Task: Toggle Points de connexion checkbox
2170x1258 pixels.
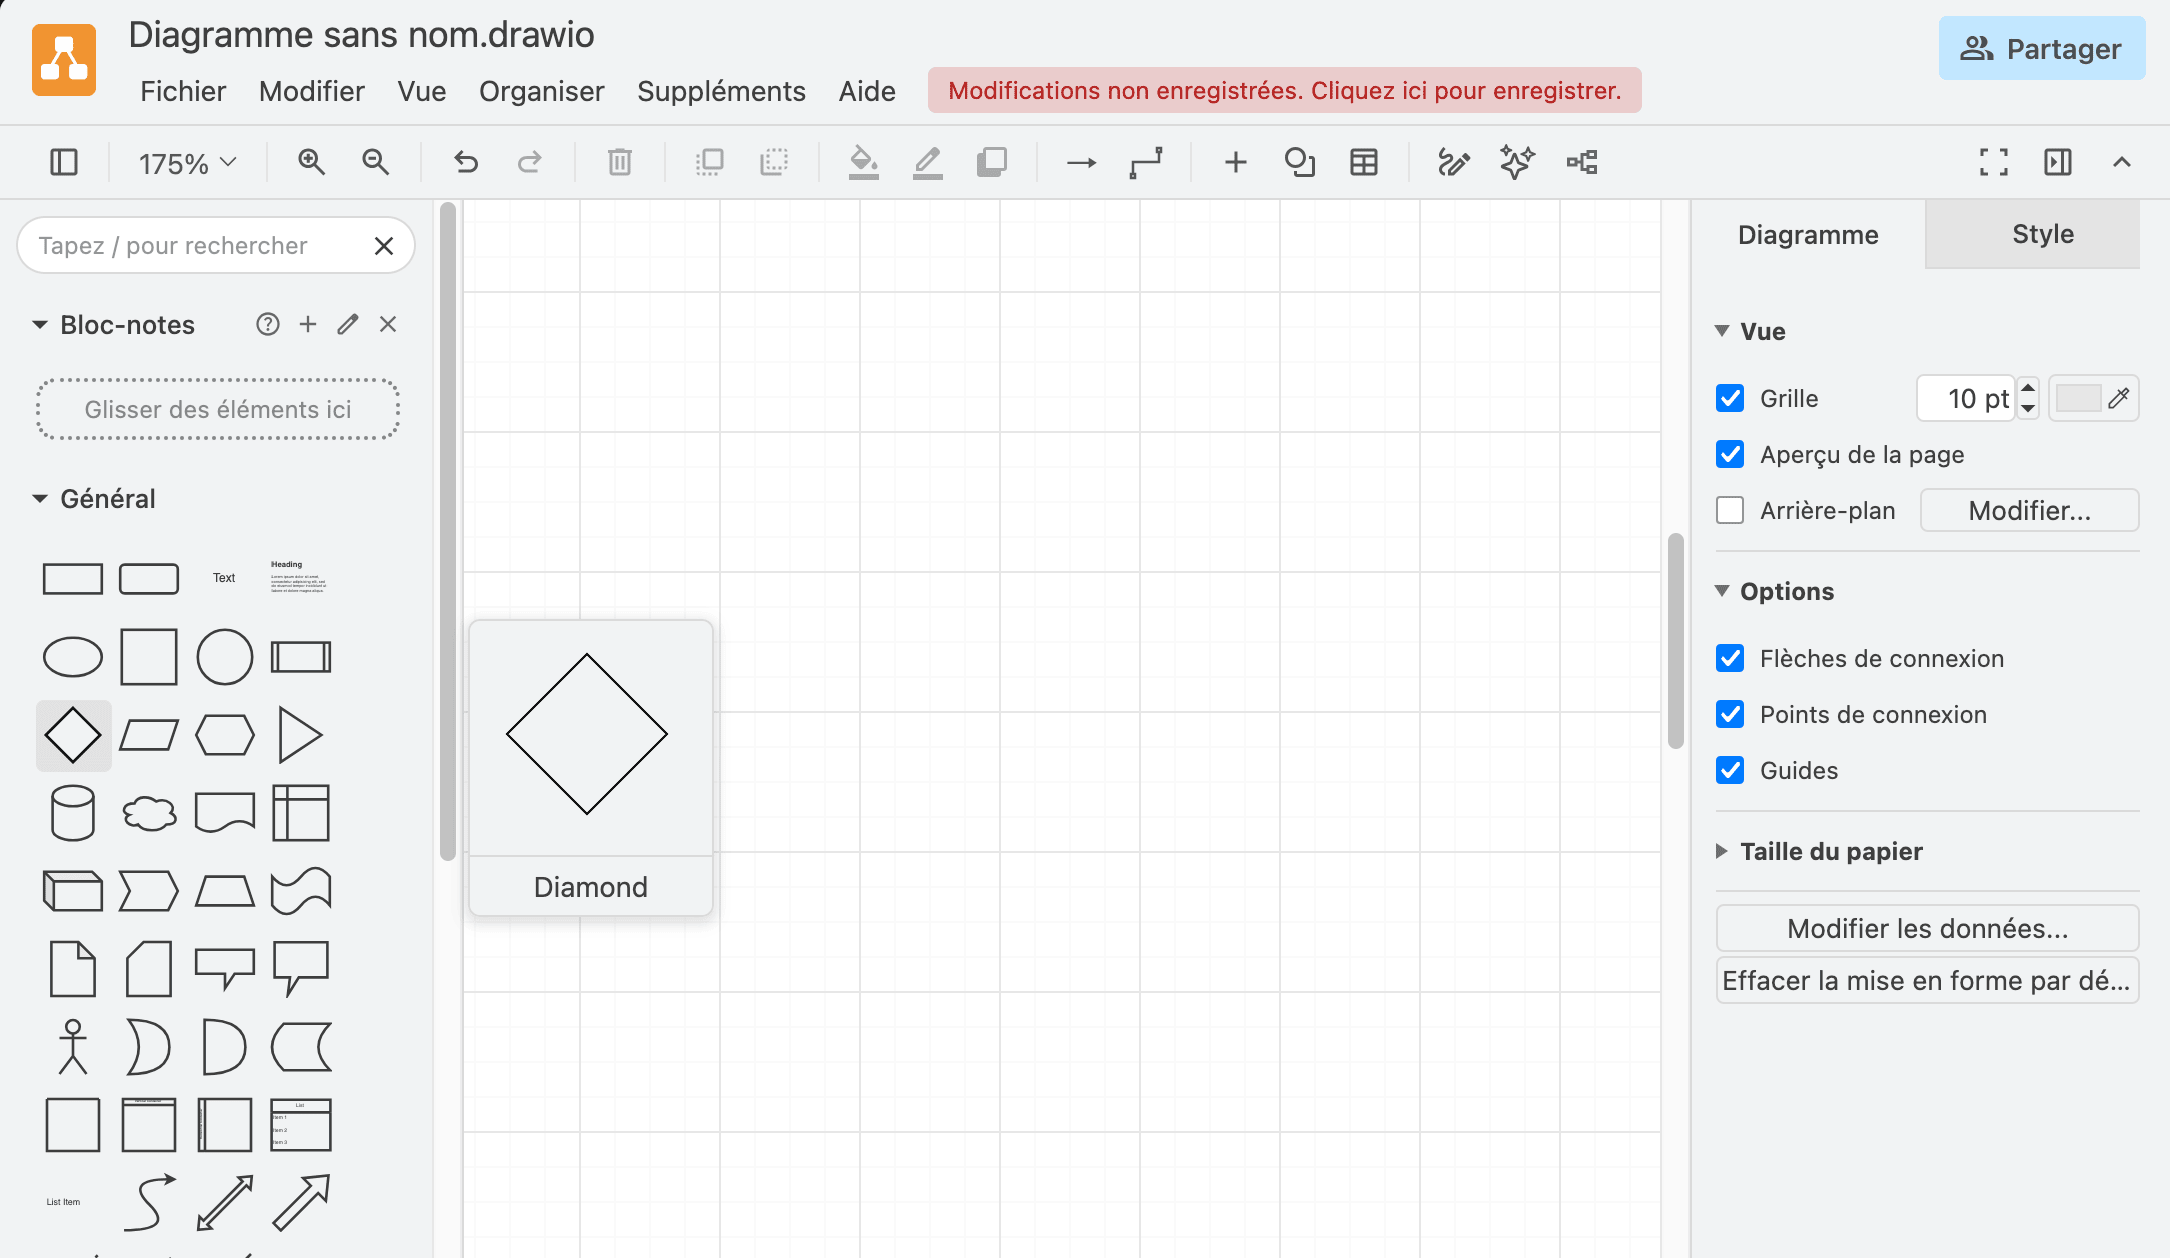Action: (x=1730, y=714)
